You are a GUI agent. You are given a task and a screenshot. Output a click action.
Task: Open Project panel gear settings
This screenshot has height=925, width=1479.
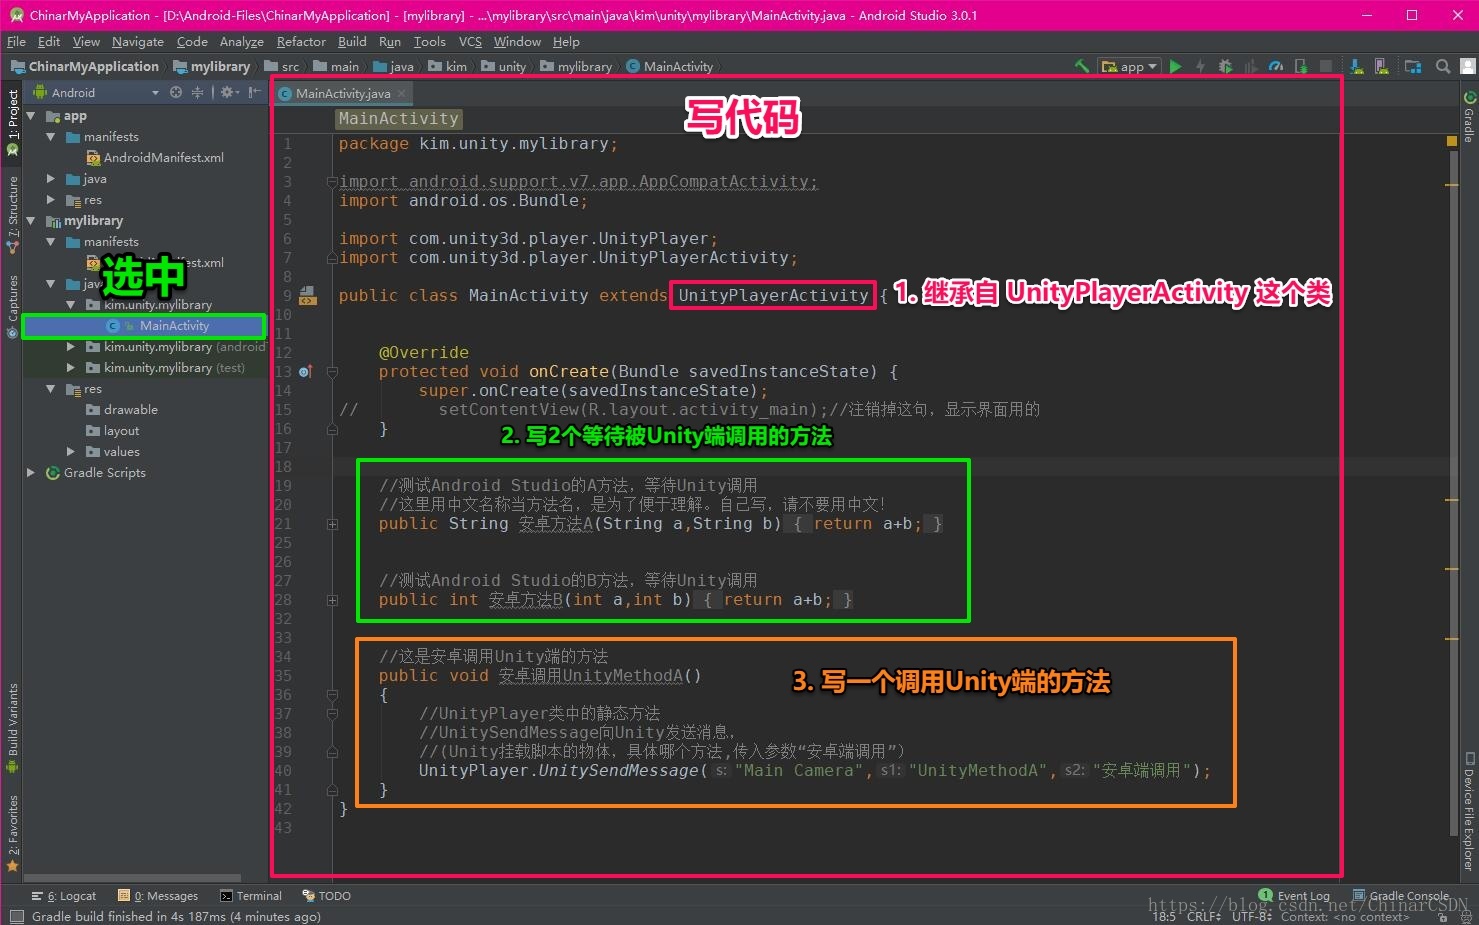pos(229,92)
